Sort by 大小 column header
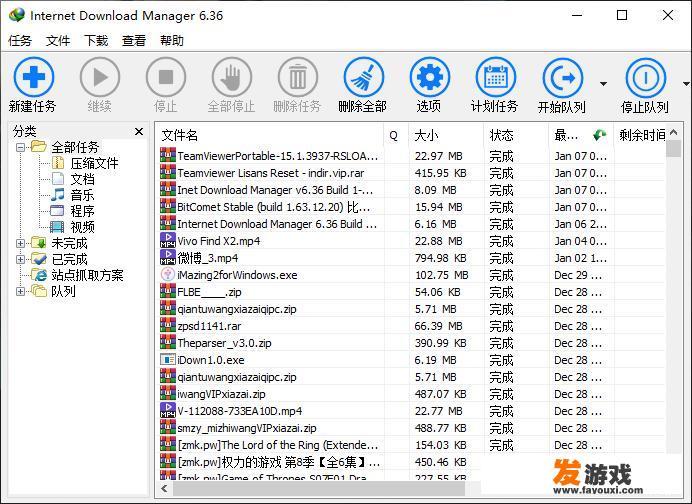Screen dimensions: 692x504 pyautogui.click(x=446, y=135)
